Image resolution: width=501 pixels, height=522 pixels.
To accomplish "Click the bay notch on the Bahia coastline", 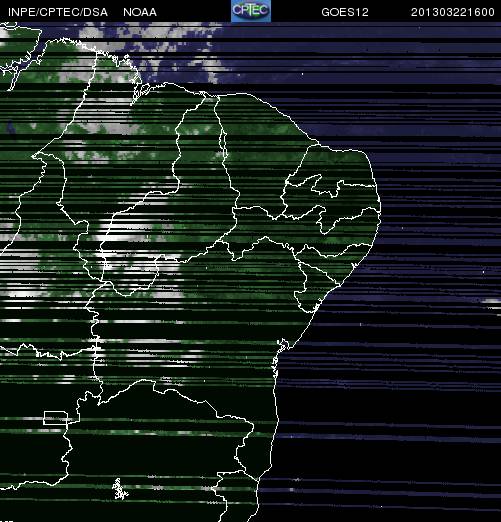I will tap(283, 345).
